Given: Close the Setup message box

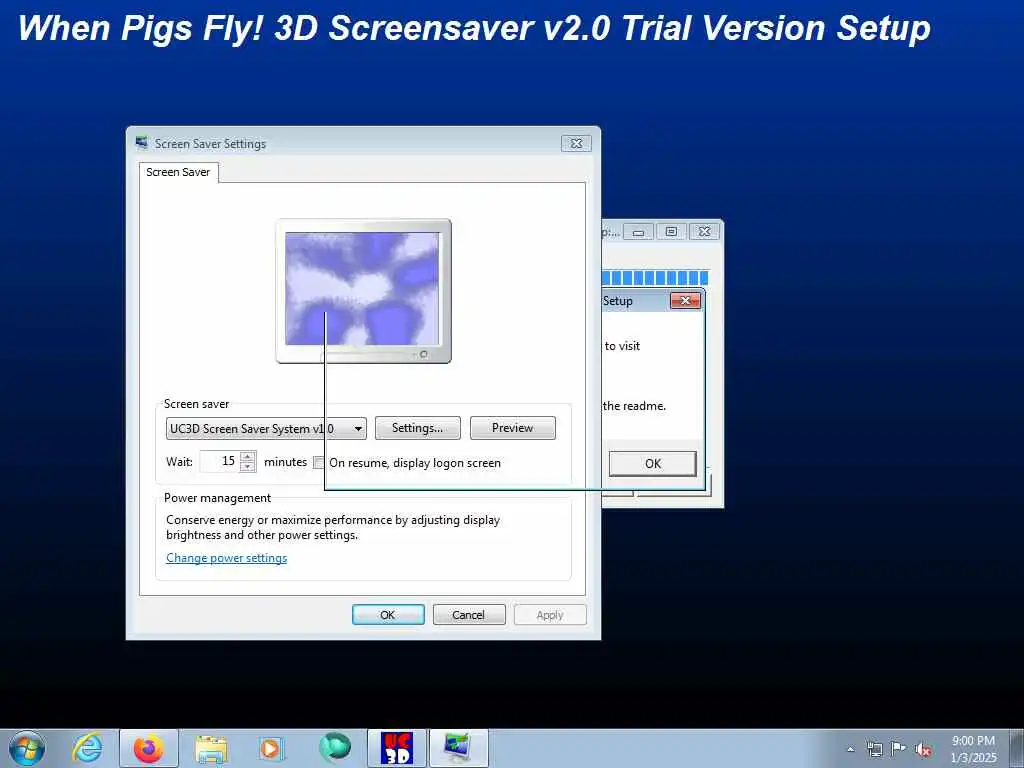Looking at the screenshot, I should coord(686,300).
